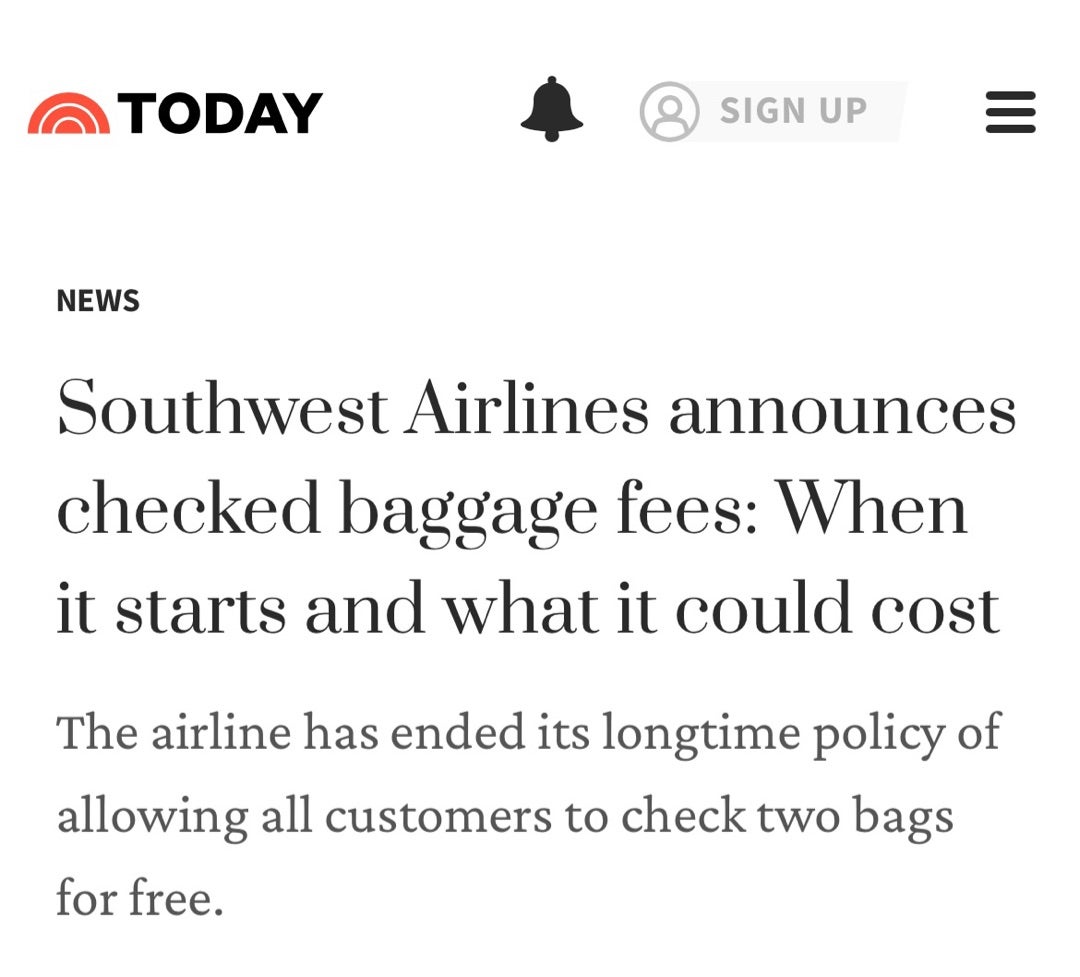This screenshot has height=977, width=1080.
Task: Open the NEWS section label
Action: (98, 301)
